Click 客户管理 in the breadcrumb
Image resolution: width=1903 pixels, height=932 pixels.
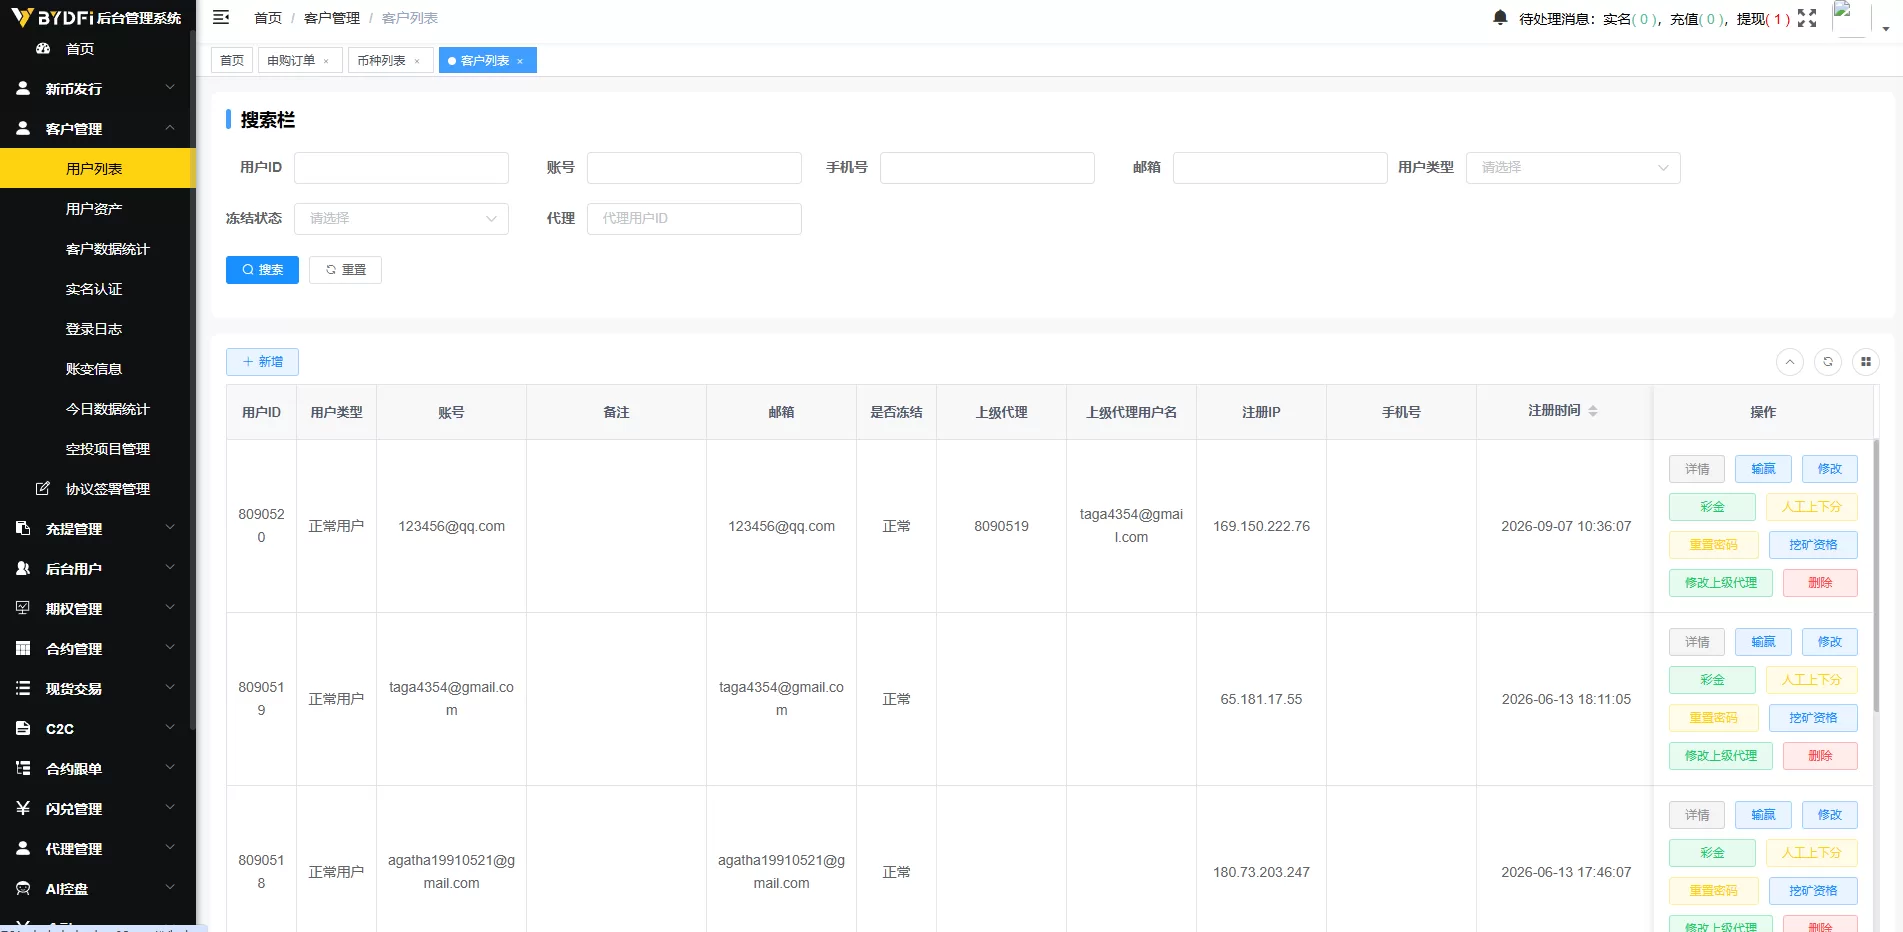[332, 18]
